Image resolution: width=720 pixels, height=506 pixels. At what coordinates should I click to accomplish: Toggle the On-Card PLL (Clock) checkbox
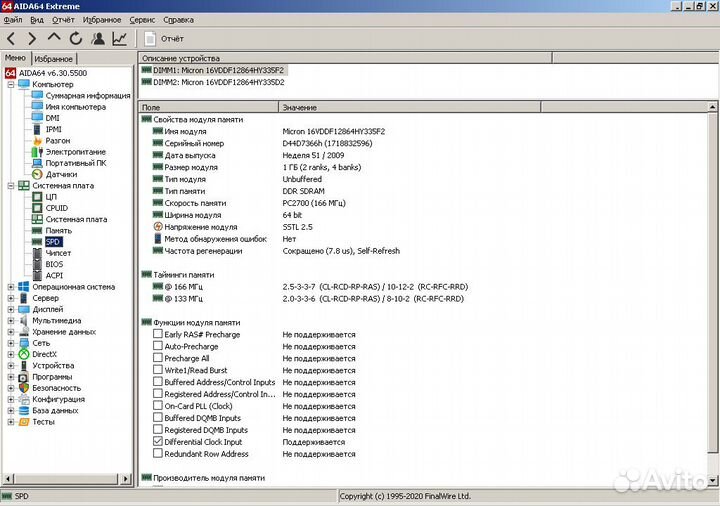click(158, 405)
